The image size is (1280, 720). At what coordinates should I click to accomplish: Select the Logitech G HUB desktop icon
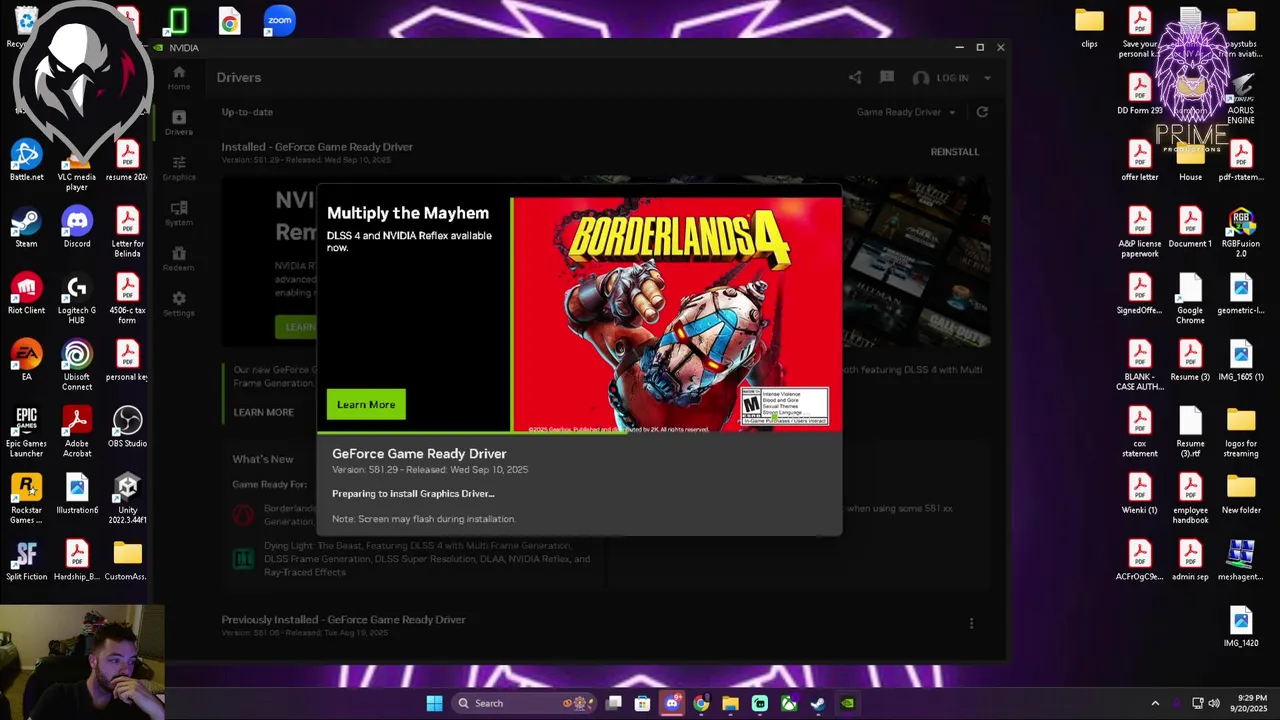[77, 299]
